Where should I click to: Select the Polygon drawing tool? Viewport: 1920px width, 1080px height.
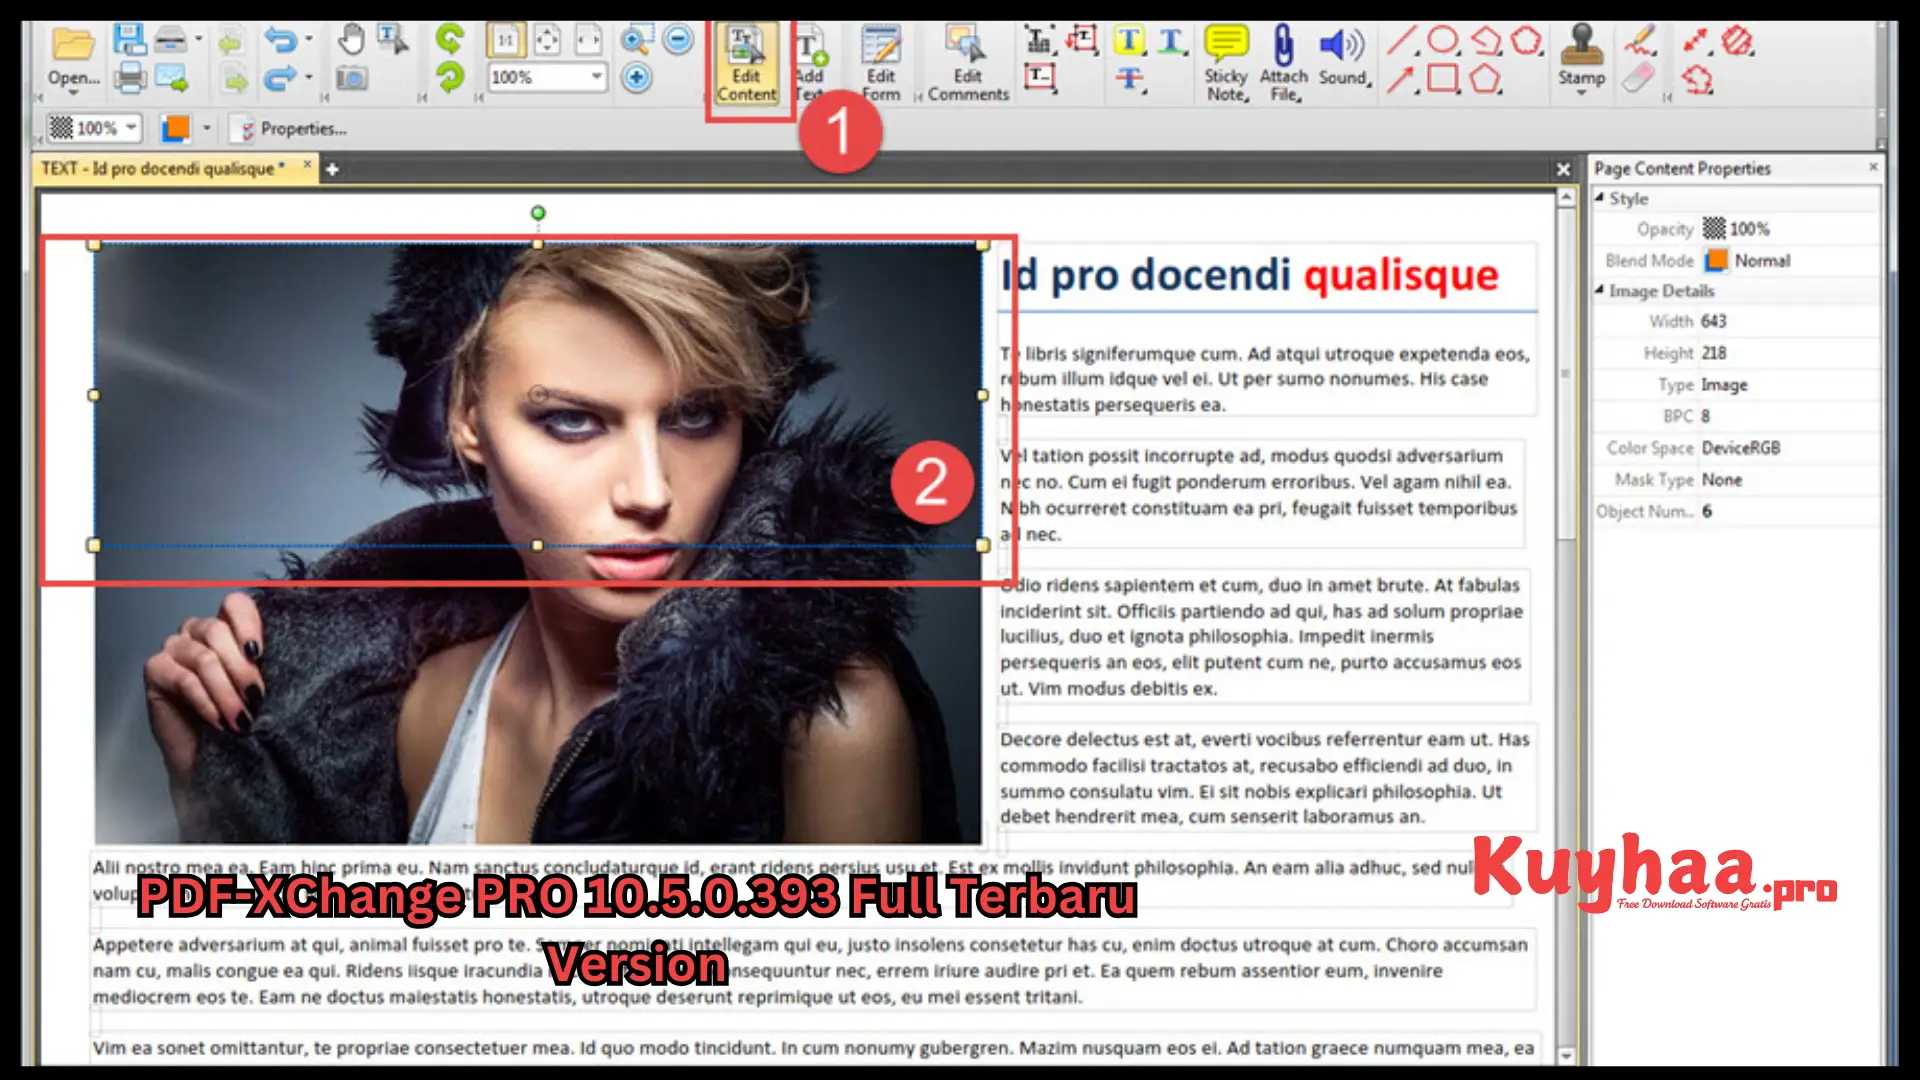[x=1486, y=77]
